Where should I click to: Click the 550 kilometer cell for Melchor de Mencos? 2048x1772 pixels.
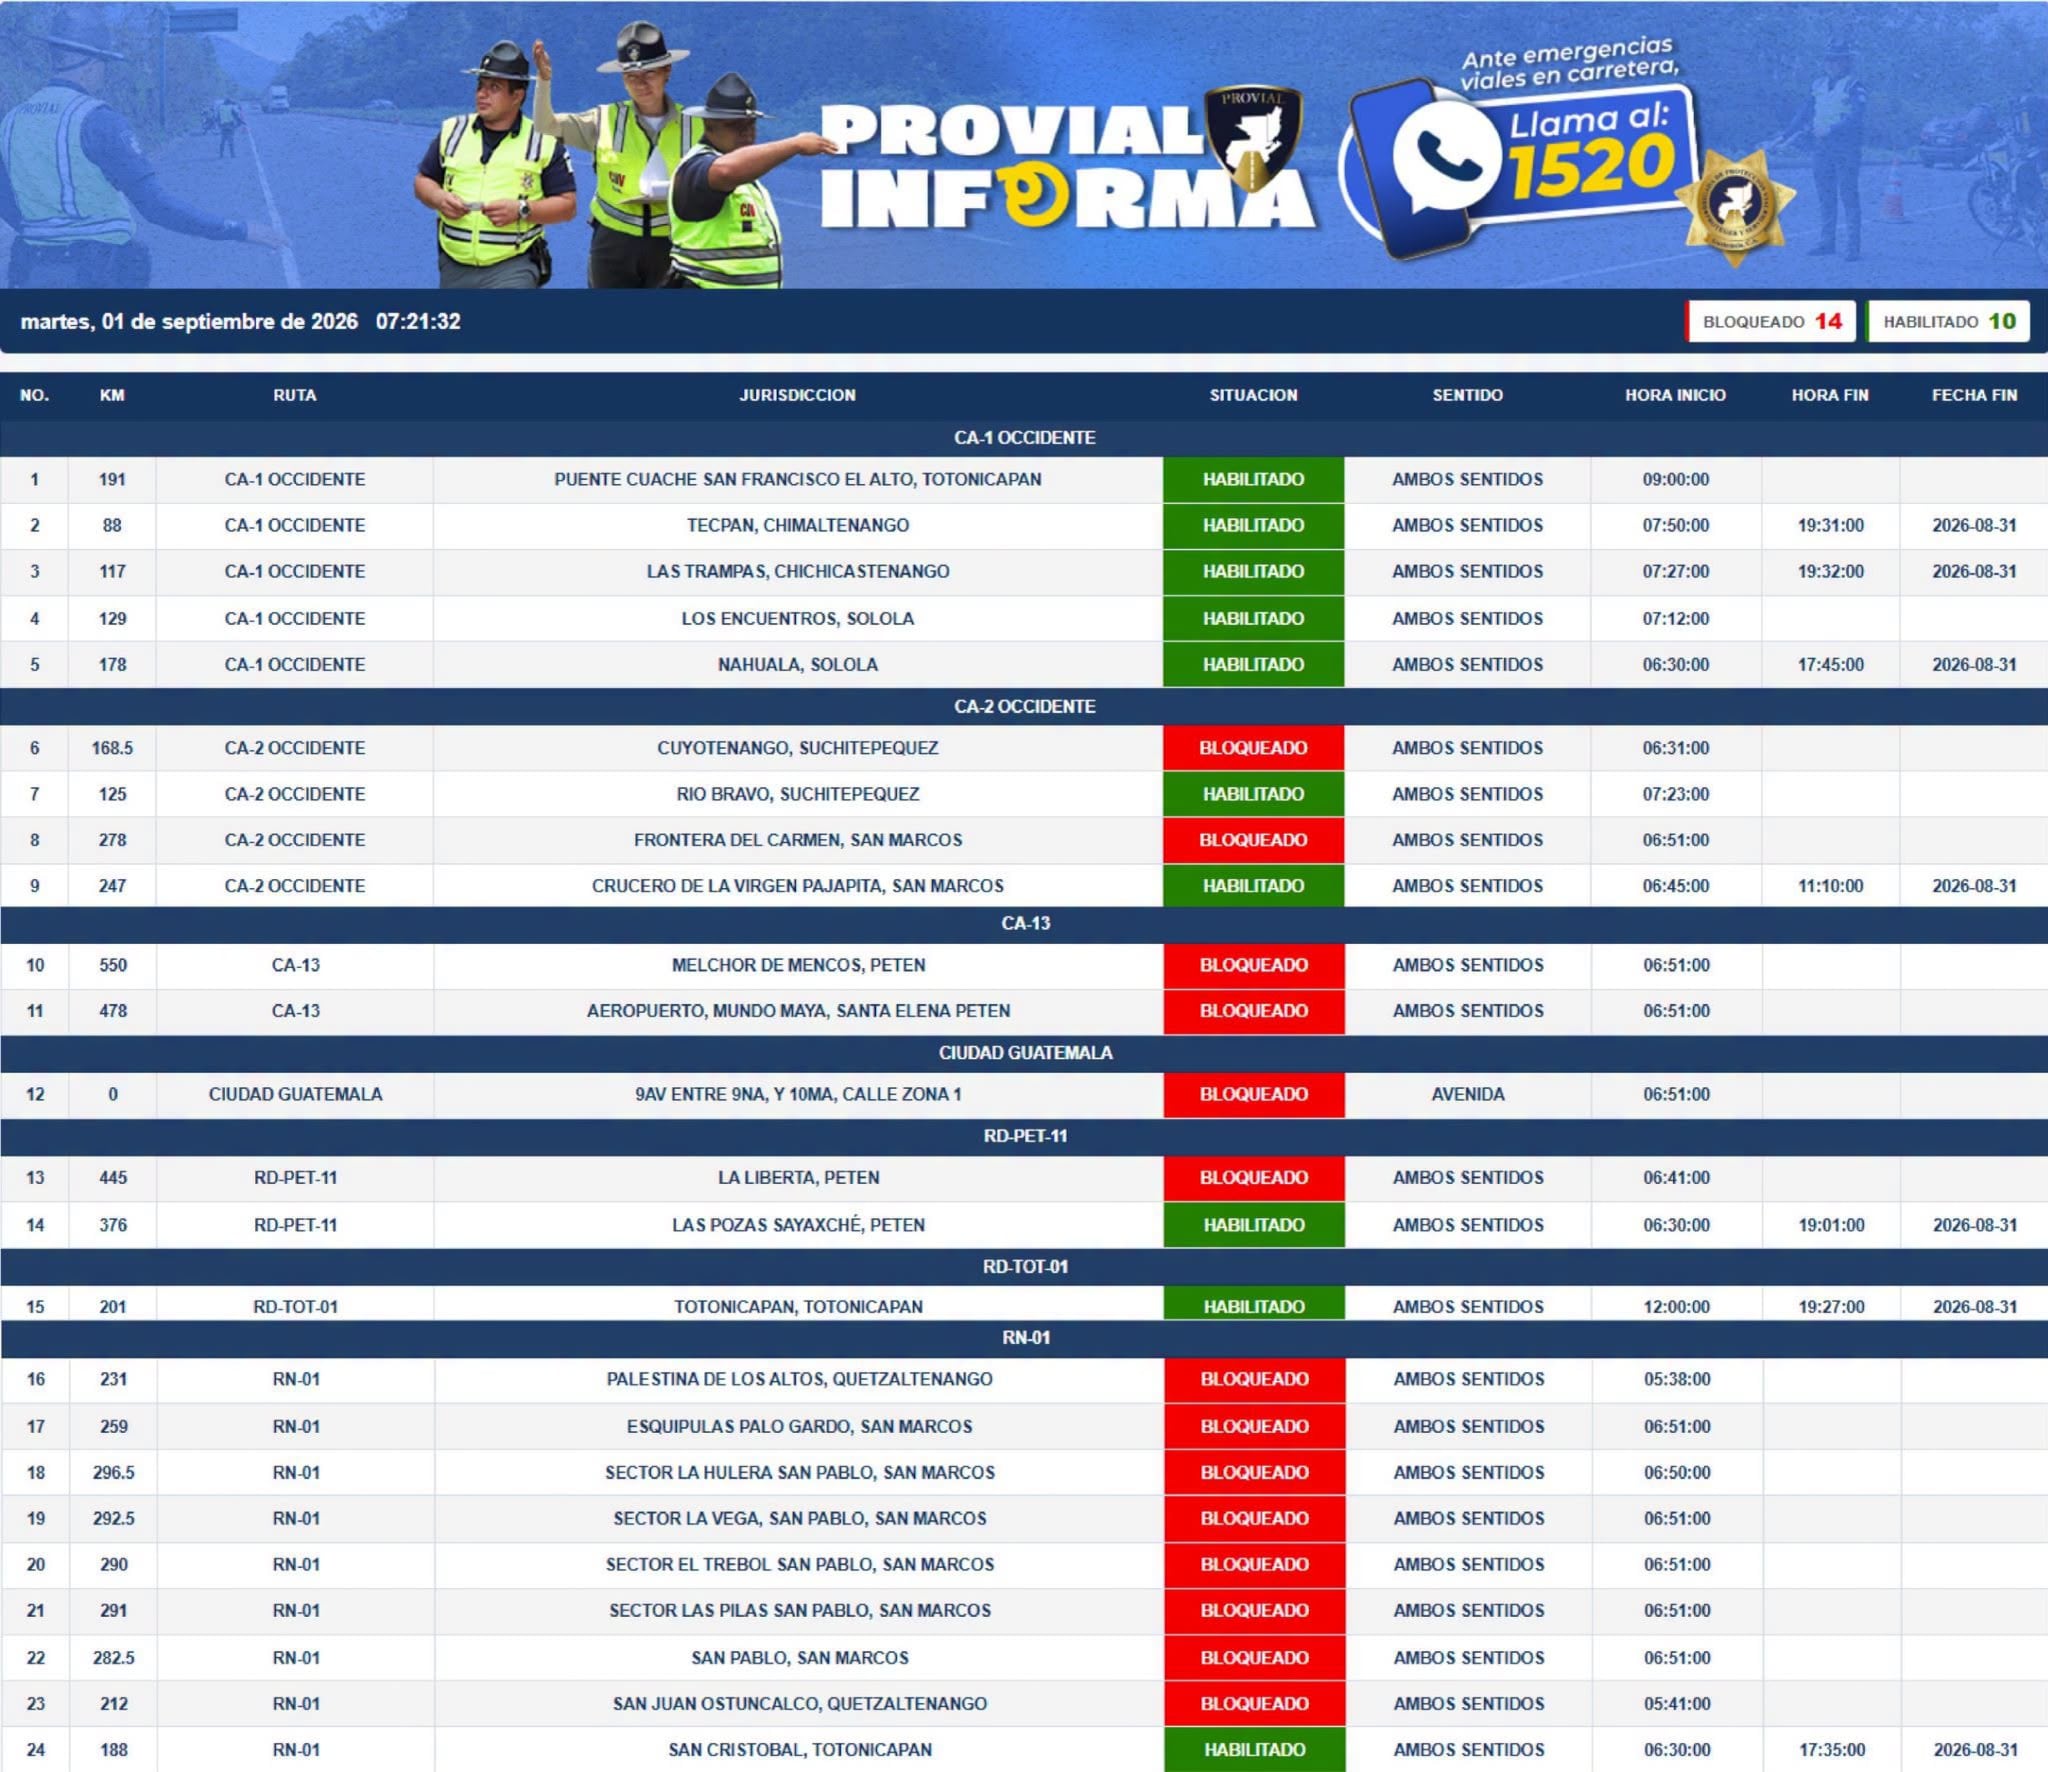[x=113, y=966]
